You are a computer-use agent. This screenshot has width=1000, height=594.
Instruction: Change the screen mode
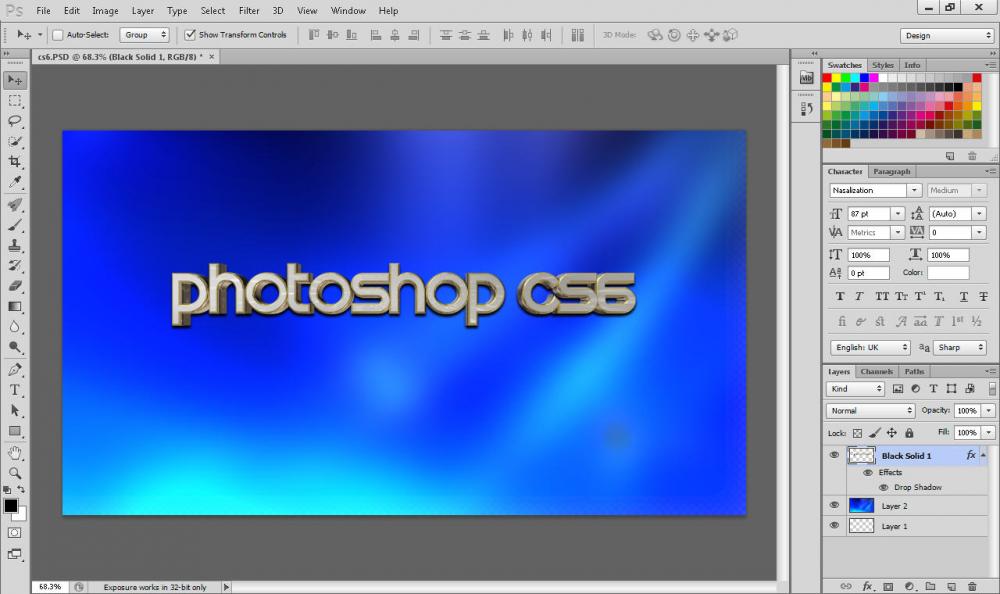pyautogui.click(x=15, y=554)
